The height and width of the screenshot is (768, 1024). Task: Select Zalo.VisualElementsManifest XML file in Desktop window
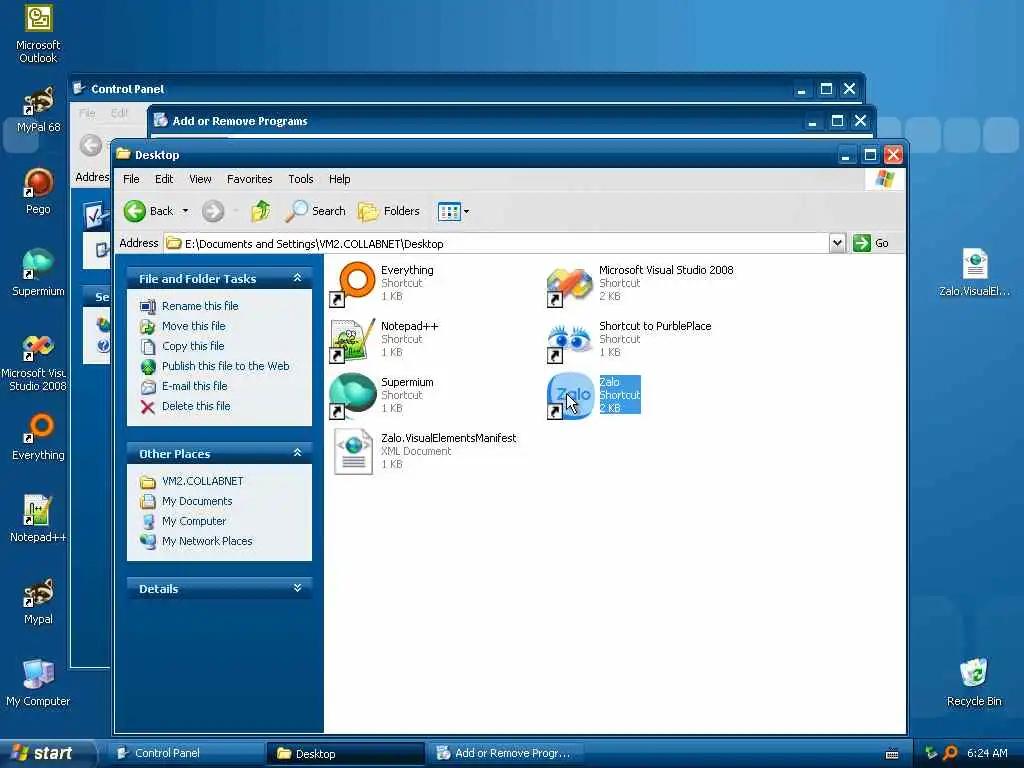click(x=424, y=452)
